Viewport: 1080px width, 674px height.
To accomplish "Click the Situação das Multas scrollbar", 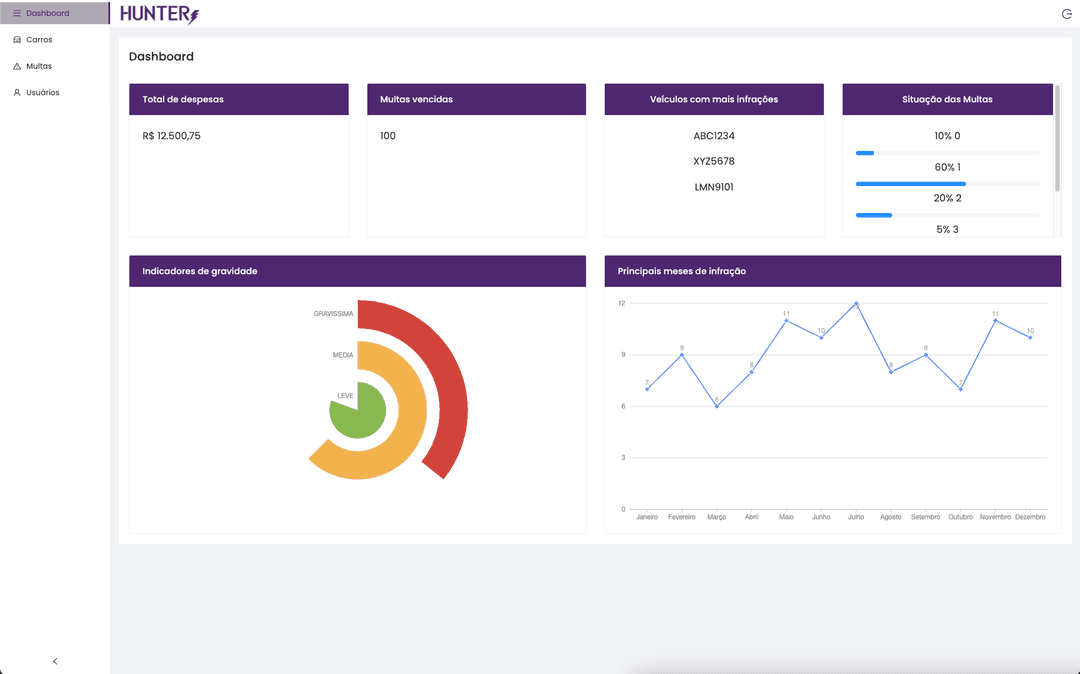I will tap(1057, 138).
